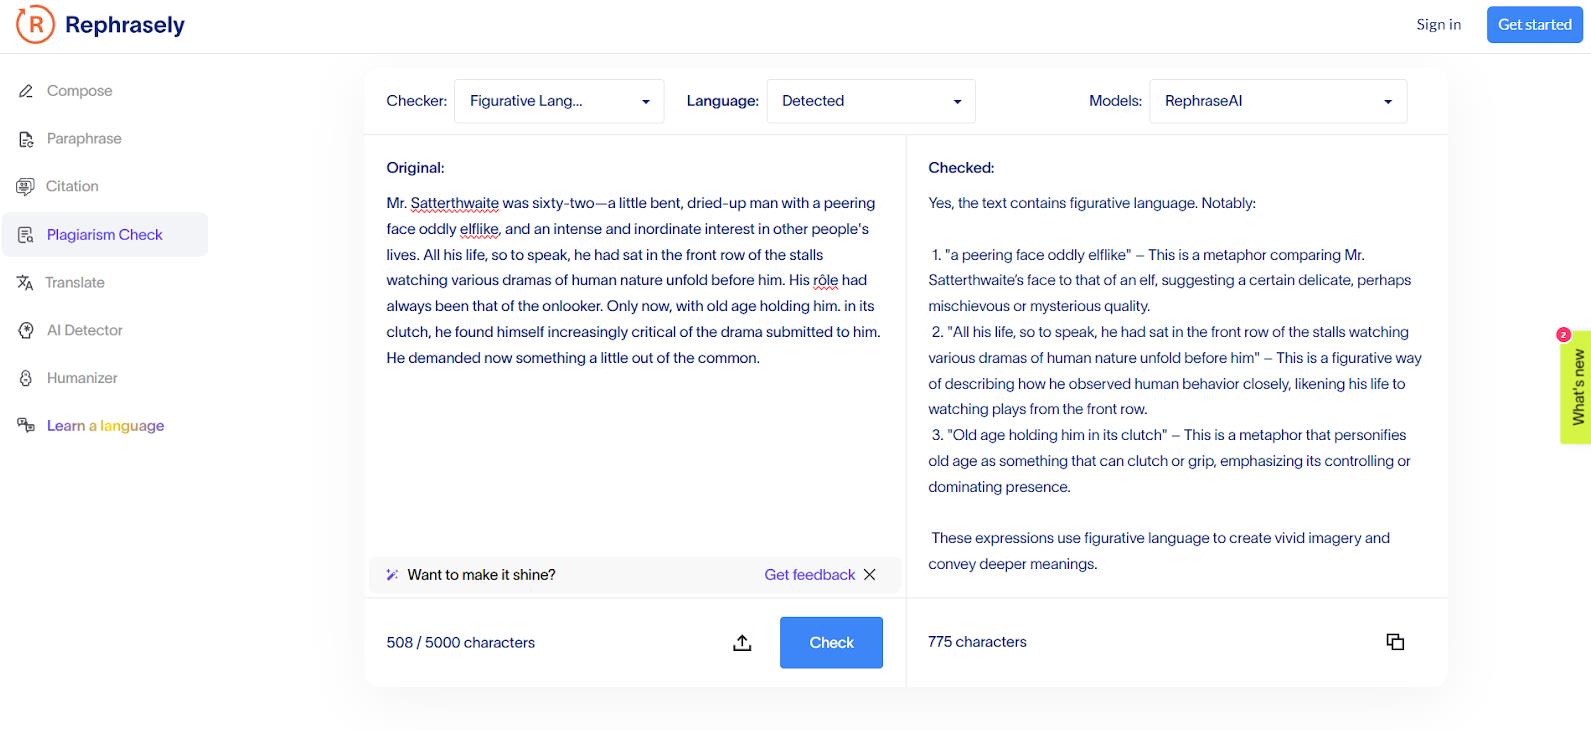Click the Humanizer icon in sidebar
1591x731 pixels.
(26, 379)
